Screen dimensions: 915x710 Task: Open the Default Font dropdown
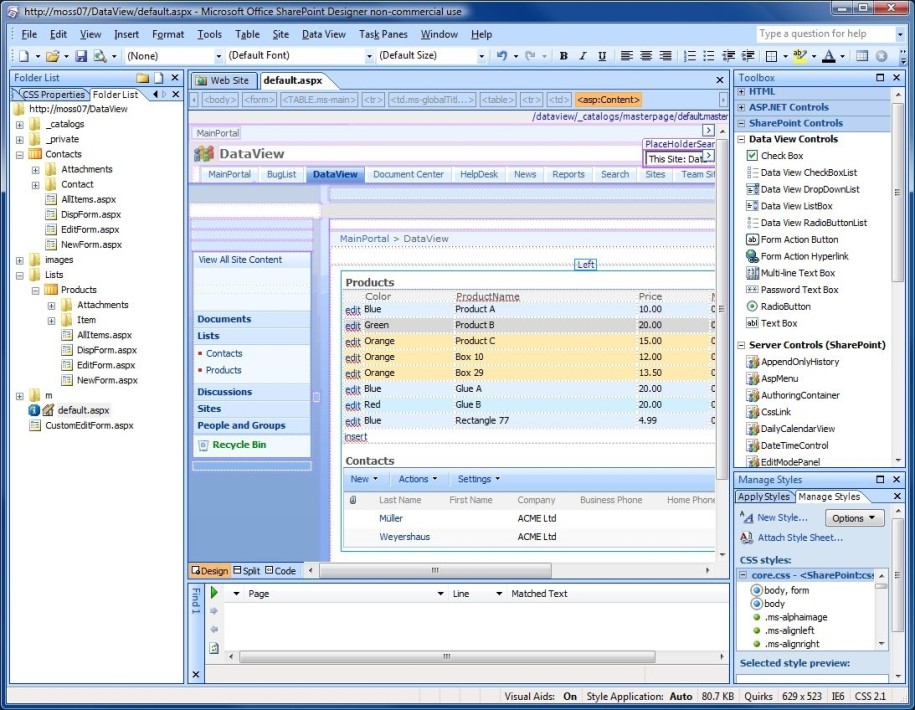(369, 56)
